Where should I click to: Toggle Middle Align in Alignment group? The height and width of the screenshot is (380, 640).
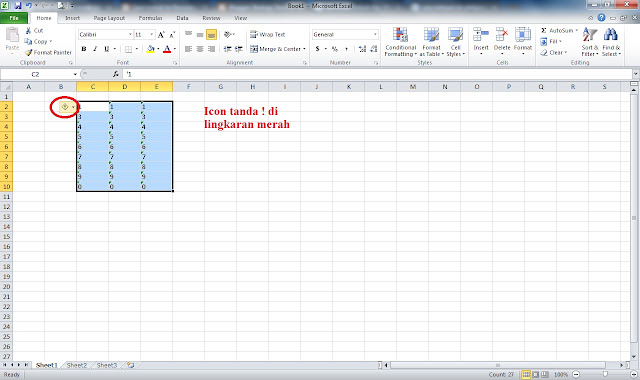point(200,34)
